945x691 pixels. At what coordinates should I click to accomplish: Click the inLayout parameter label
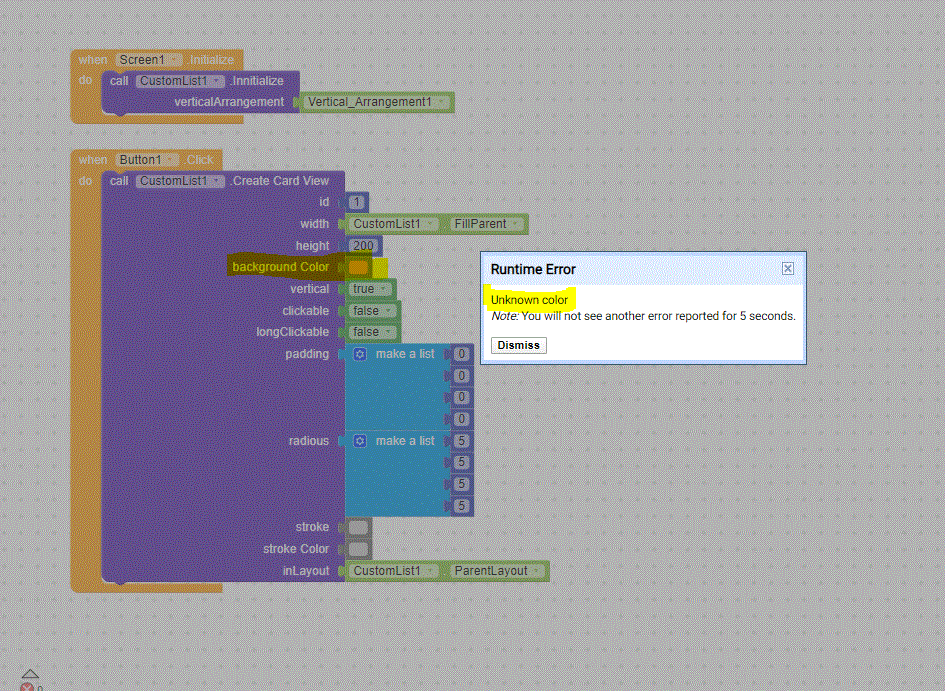(306, 571)
